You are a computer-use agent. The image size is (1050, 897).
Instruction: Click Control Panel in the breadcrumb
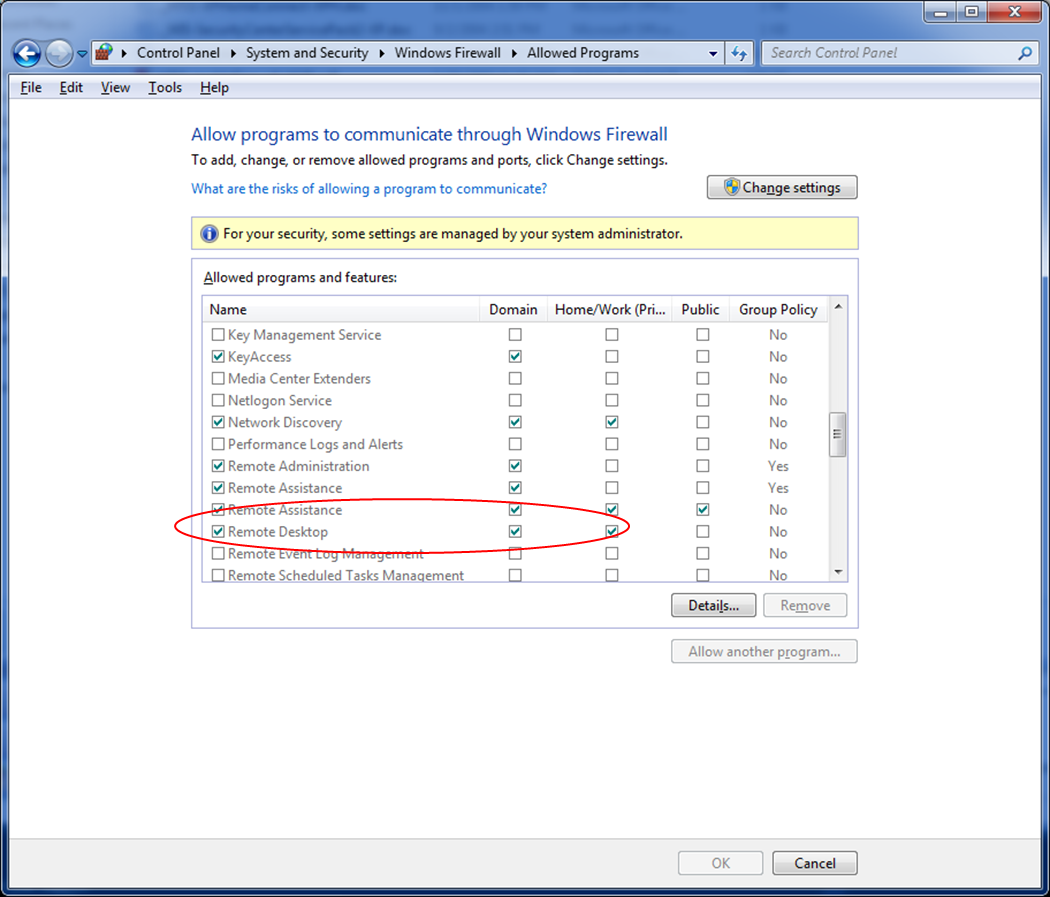coord(178,53)
